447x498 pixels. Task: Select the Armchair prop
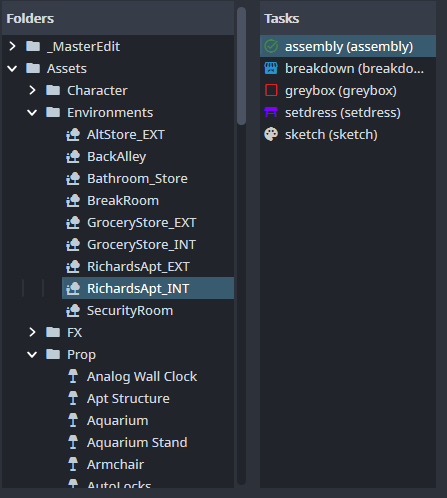pos(115,465)
